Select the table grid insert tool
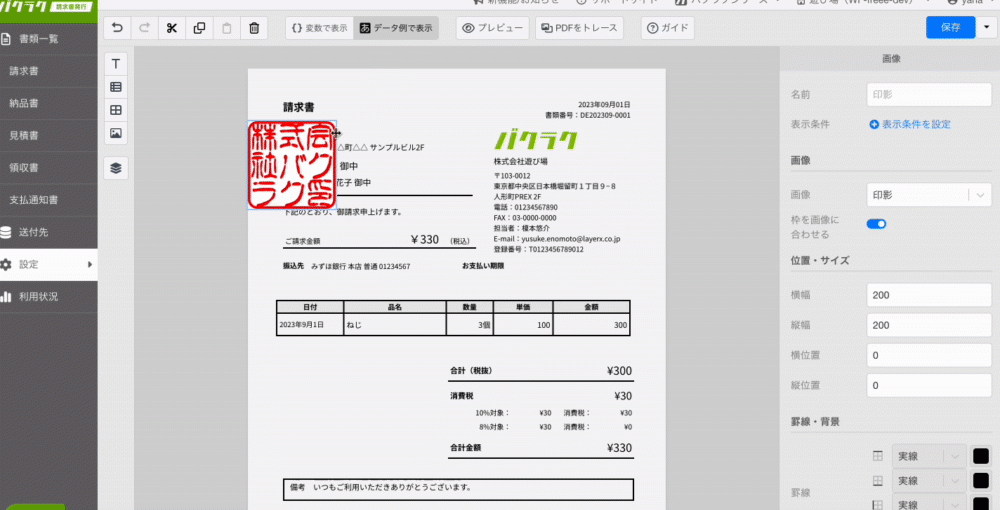 coord(115,110)
